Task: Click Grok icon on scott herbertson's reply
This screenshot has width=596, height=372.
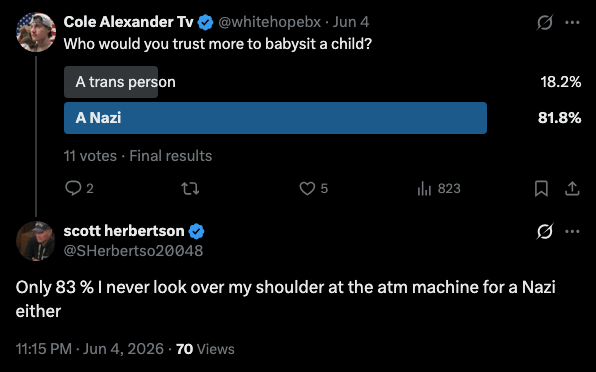Action: [544, 231]
